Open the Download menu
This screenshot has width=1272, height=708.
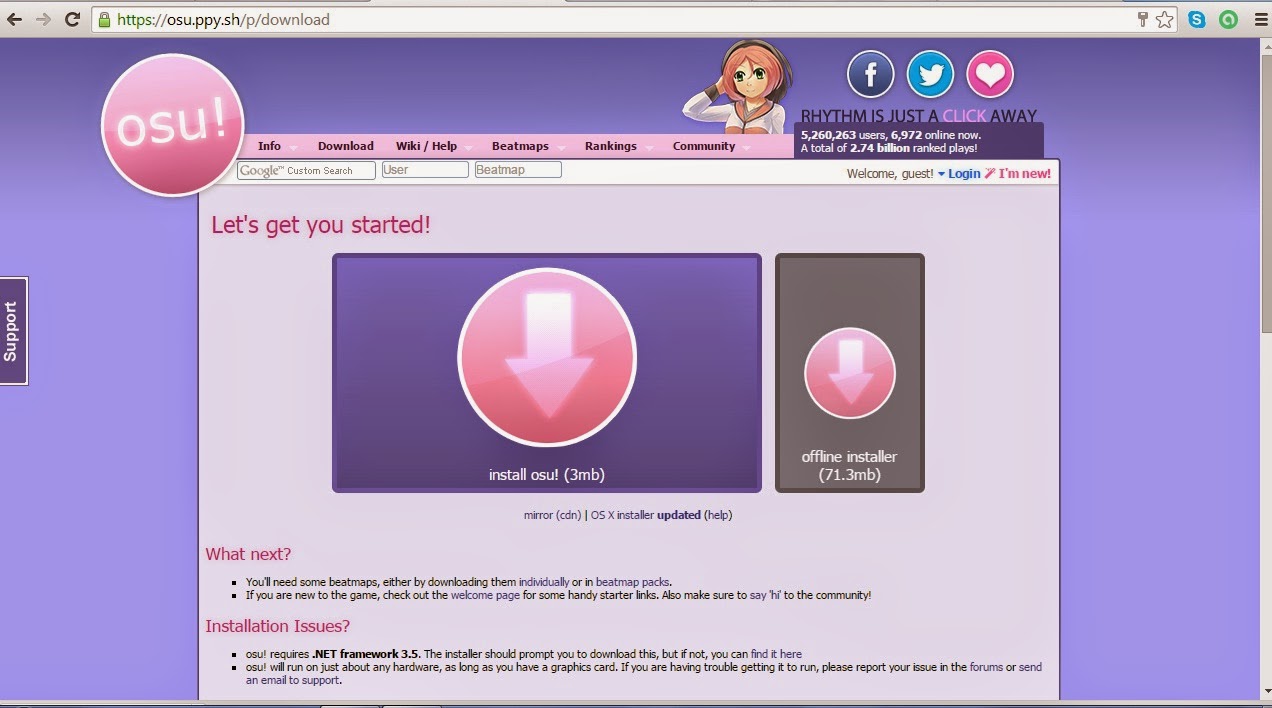(346, 146)
